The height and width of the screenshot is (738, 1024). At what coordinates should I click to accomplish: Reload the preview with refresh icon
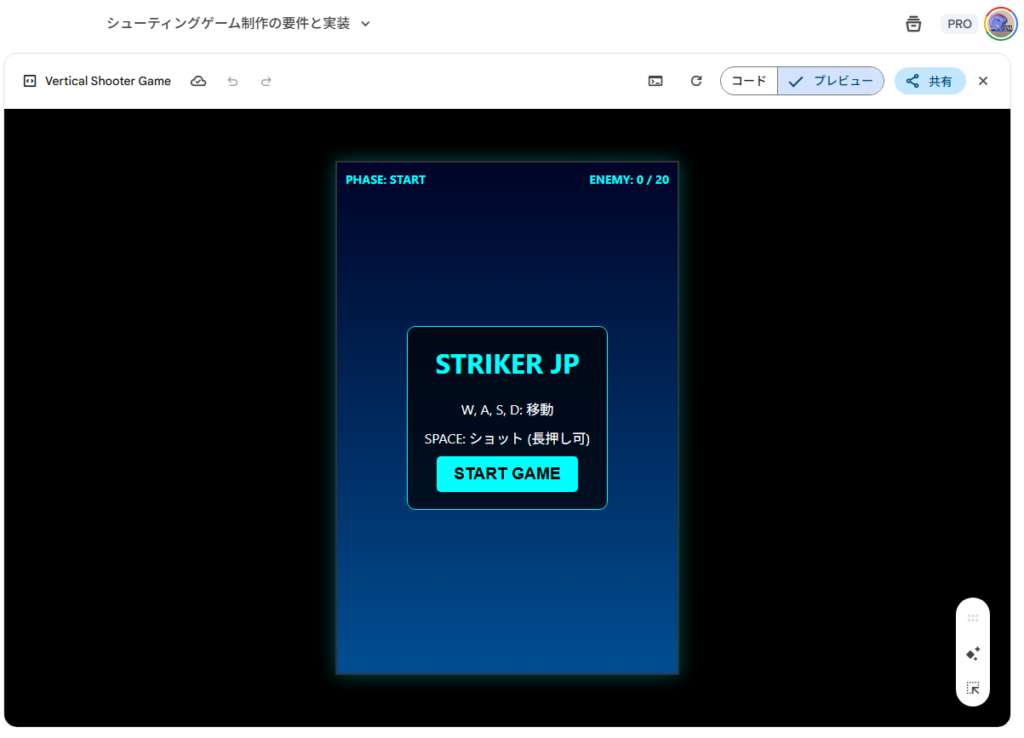click(696, 81)
